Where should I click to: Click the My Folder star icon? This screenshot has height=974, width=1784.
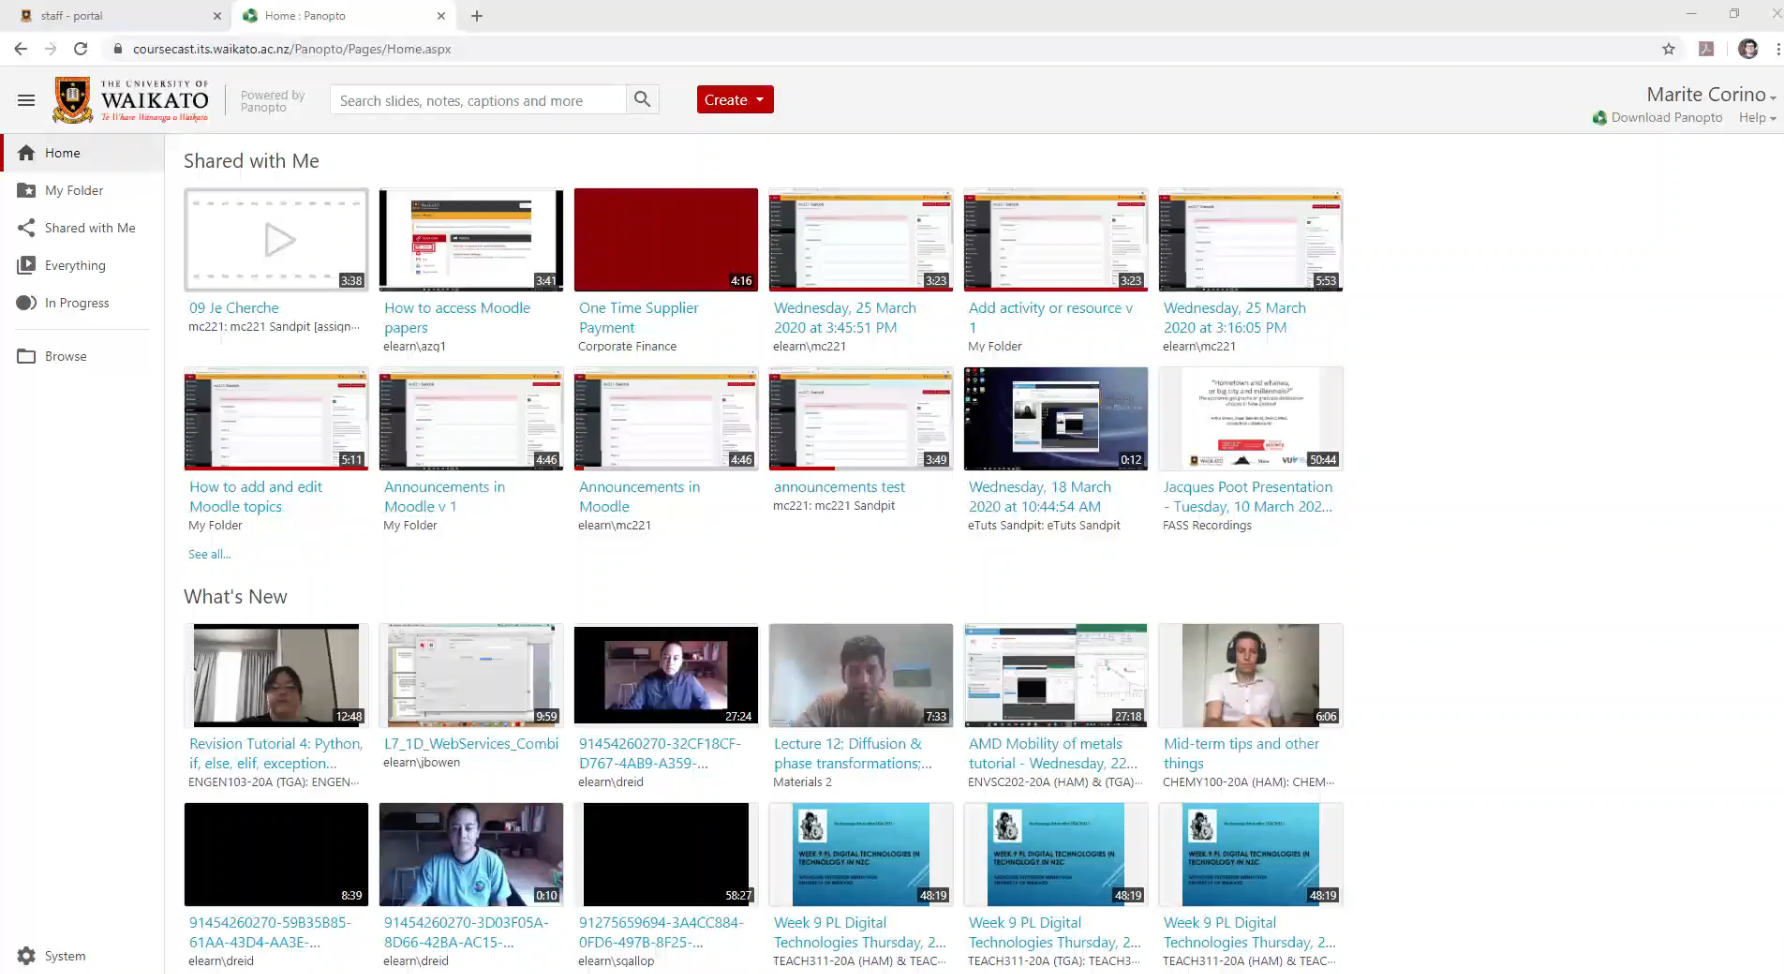pyautogui.click(x=26, y=190)
